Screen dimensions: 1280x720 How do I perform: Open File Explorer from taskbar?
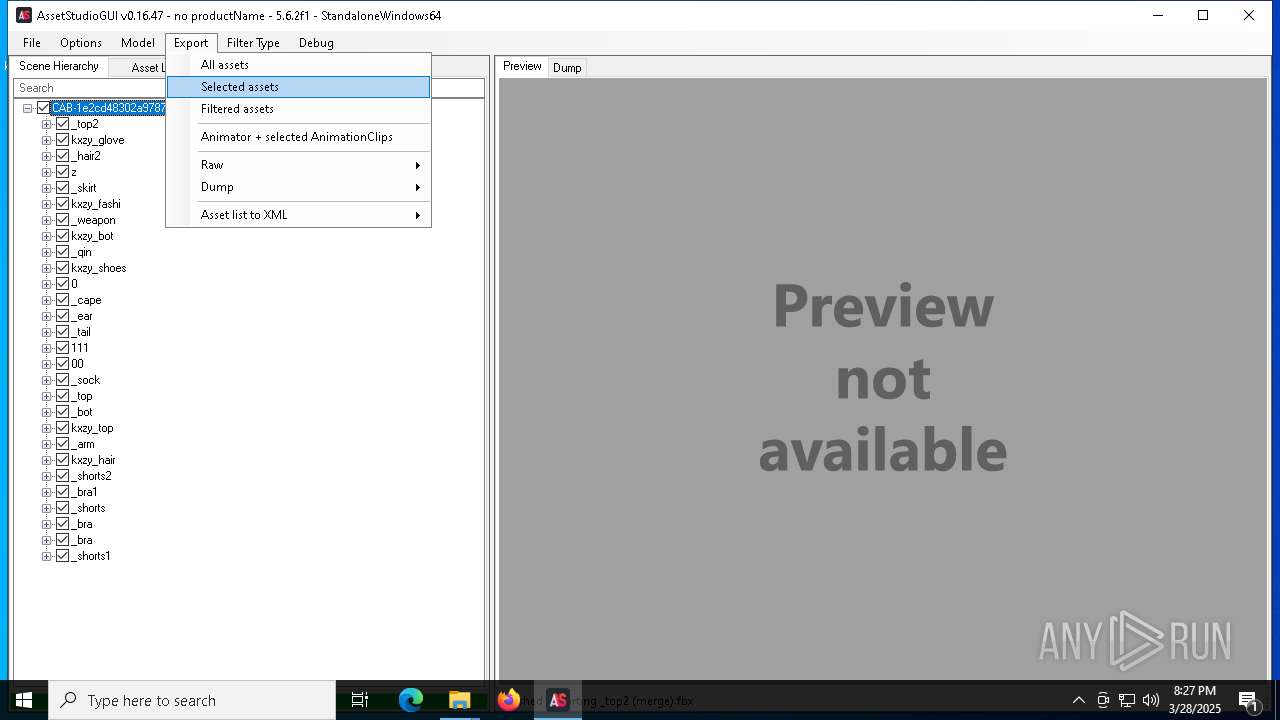(460, 700)
